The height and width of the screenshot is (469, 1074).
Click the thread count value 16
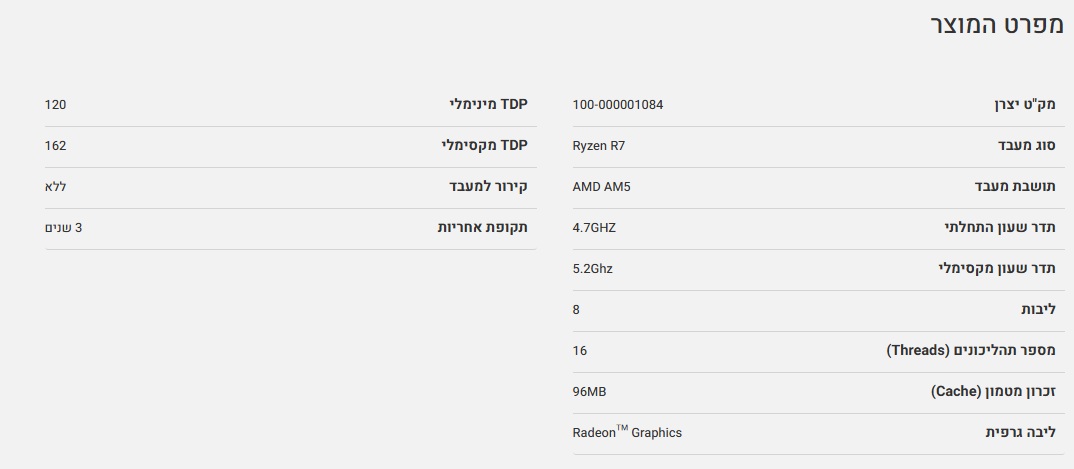tap(580, 351)
